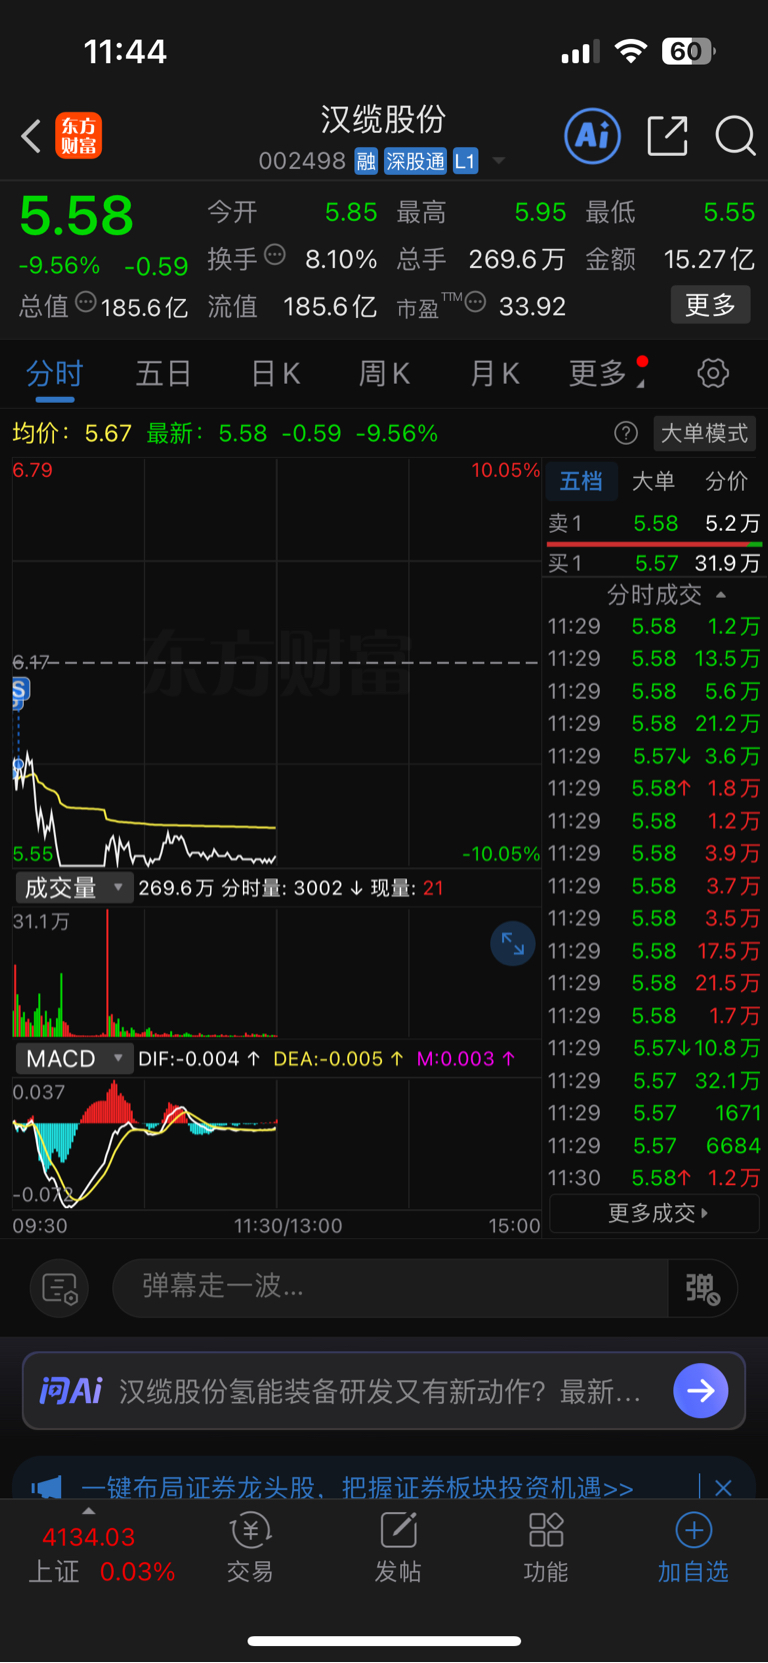Toggle the 弹 danmaku icon

coord(702,1288)
